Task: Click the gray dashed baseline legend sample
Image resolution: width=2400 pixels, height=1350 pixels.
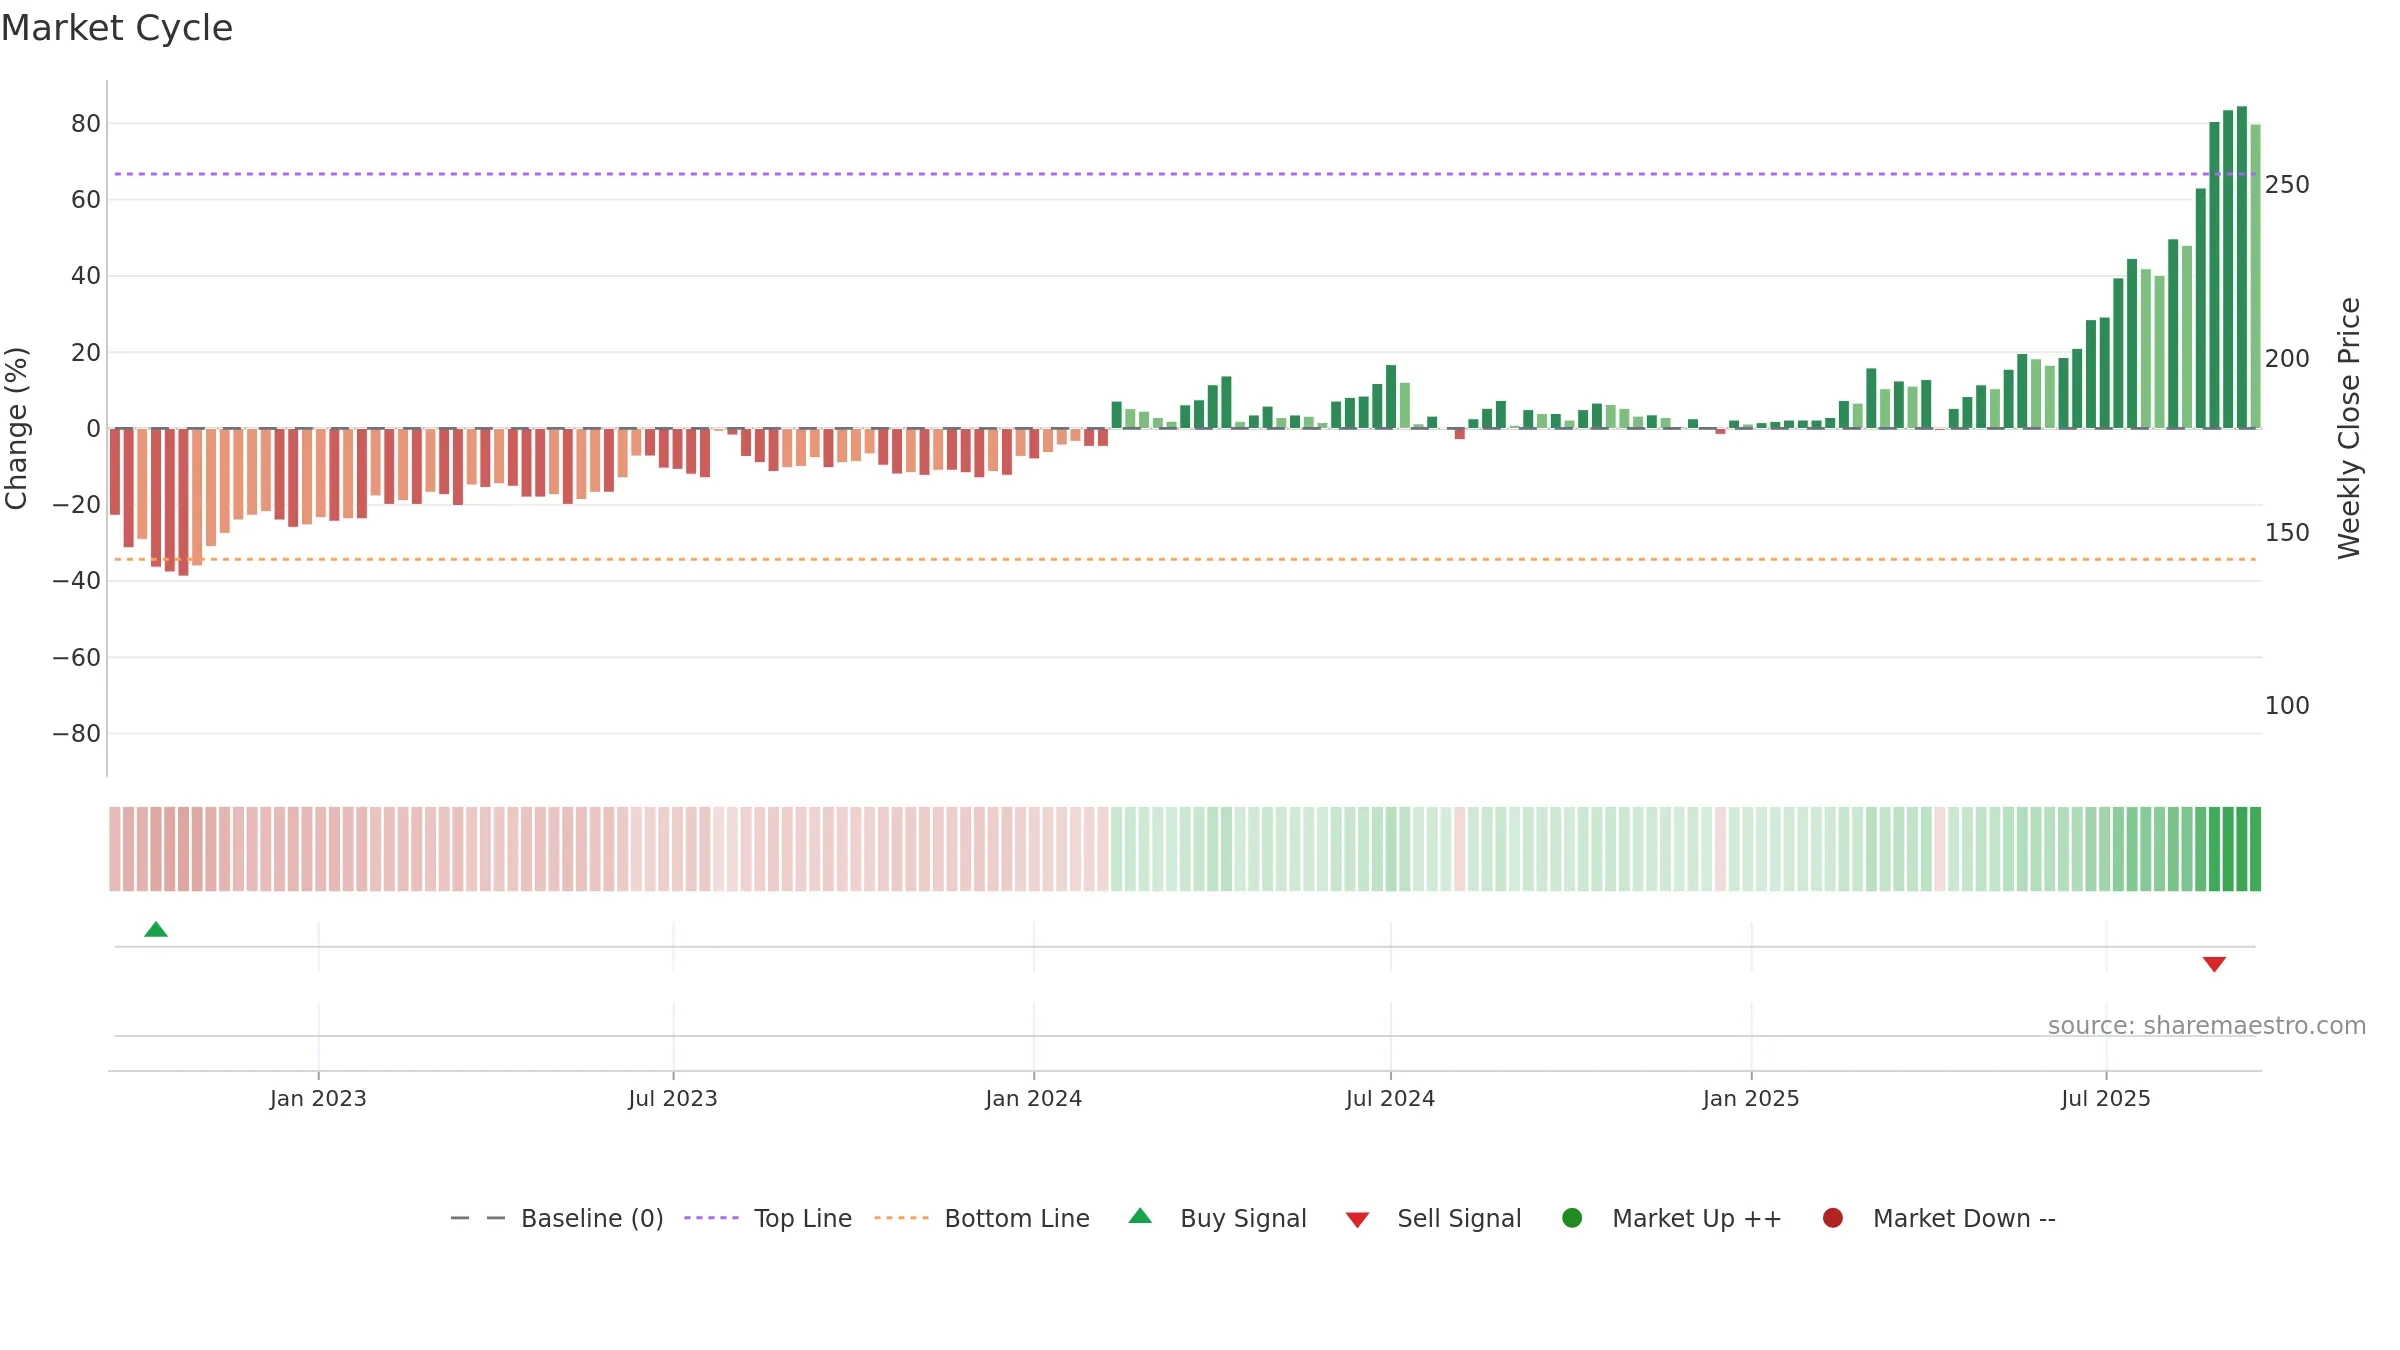Action: tap(477, 1218)
